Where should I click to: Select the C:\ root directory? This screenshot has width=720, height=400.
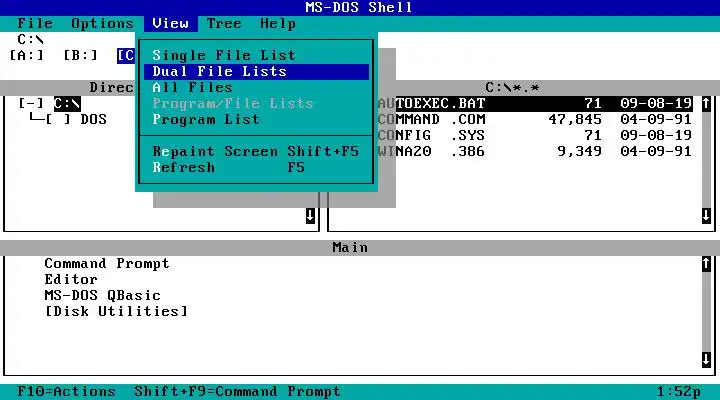pos(67,103)
